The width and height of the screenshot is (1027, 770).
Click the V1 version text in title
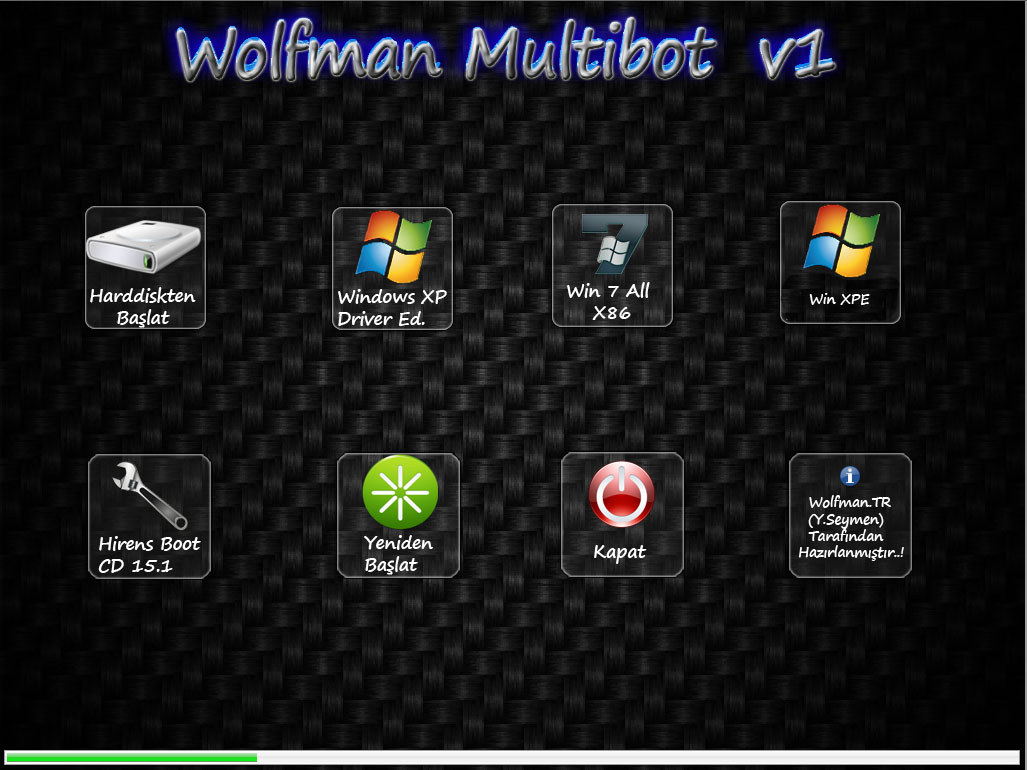797,55
